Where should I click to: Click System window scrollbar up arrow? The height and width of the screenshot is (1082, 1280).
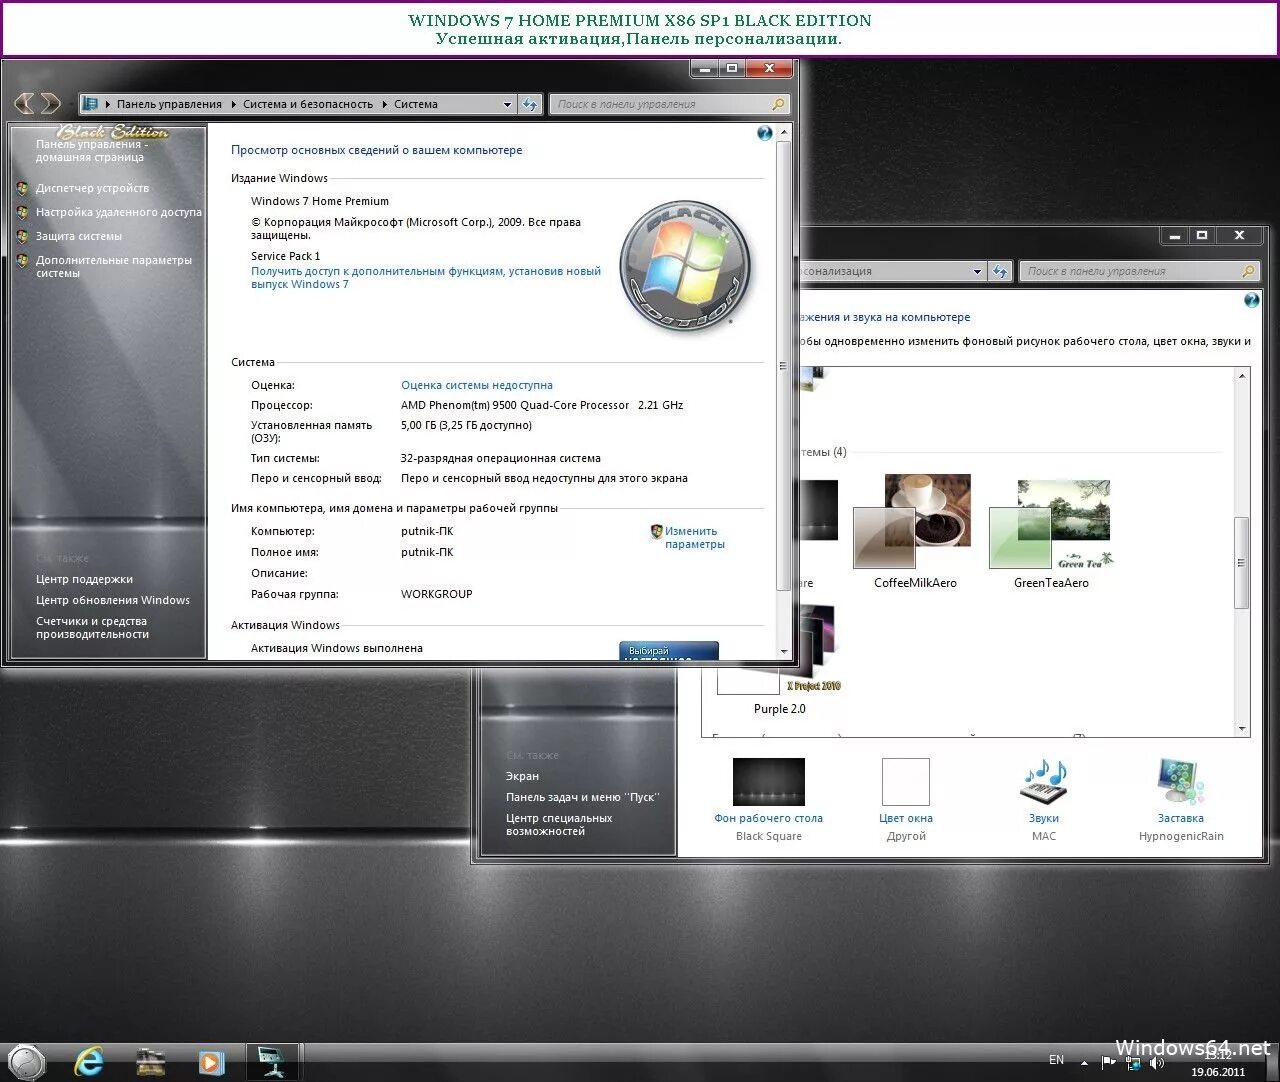point(784,132)
